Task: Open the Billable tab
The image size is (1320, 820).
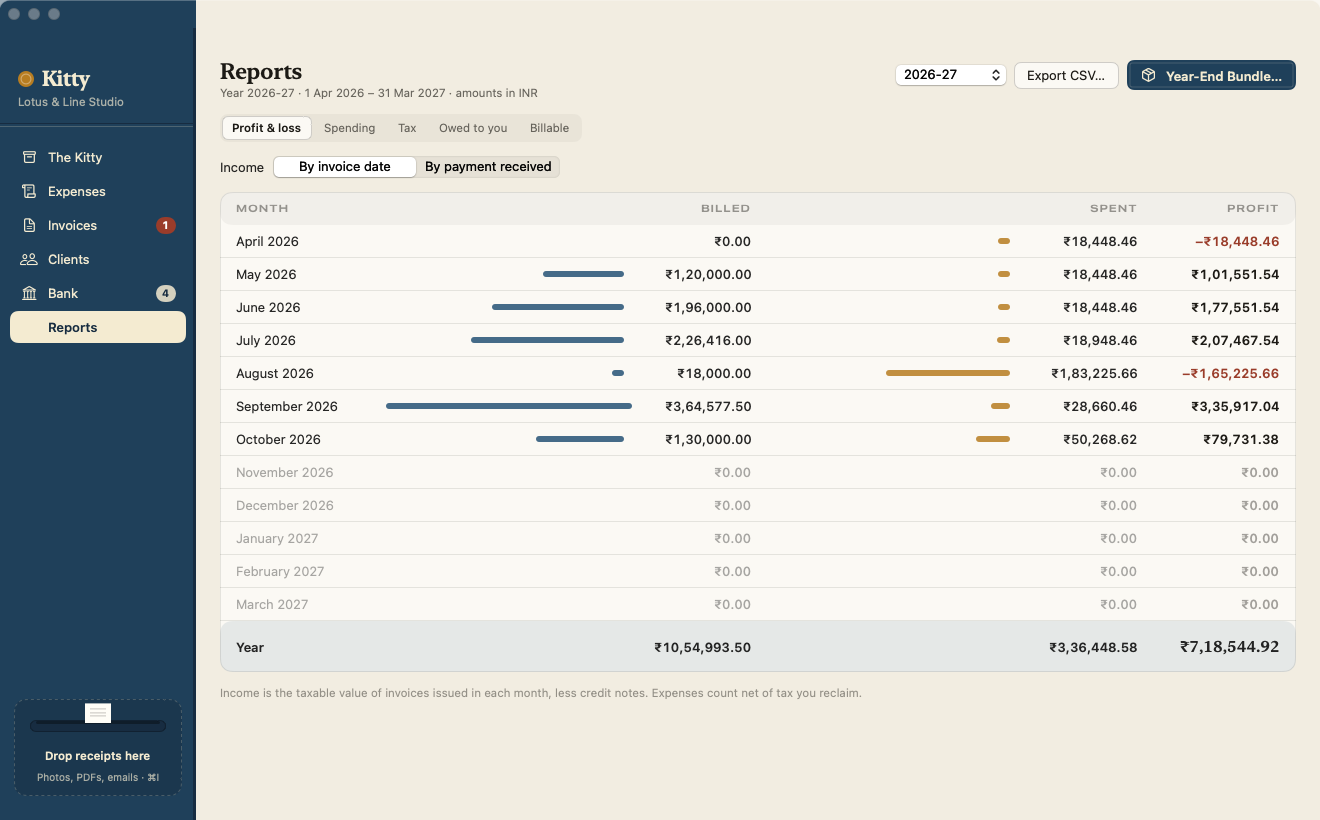Action: [x=549, y=128]
